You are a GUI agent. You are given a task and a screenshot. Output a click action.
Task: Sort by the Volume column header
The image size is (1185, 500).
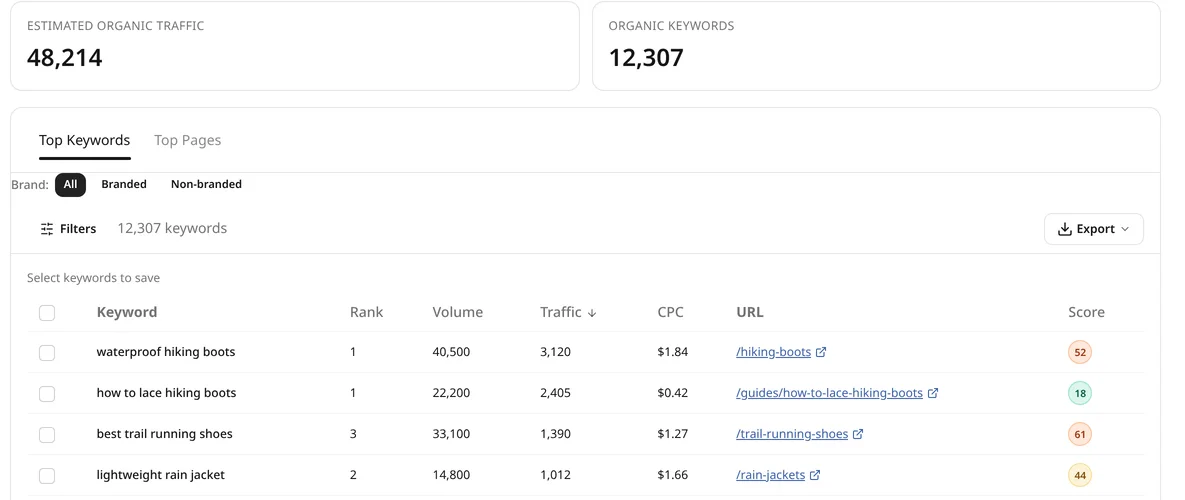coord(457,313)
